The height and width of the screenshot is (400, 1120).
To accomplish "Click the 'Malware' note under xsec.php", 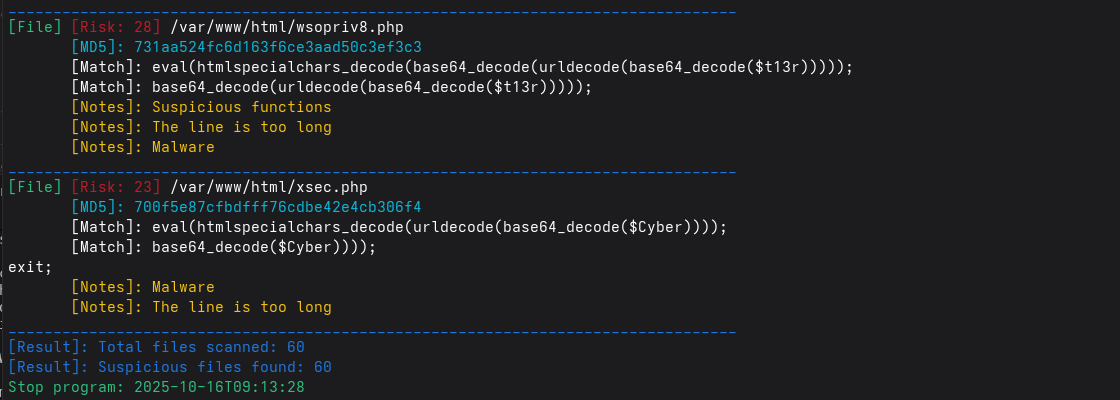I will pos(183,287).
